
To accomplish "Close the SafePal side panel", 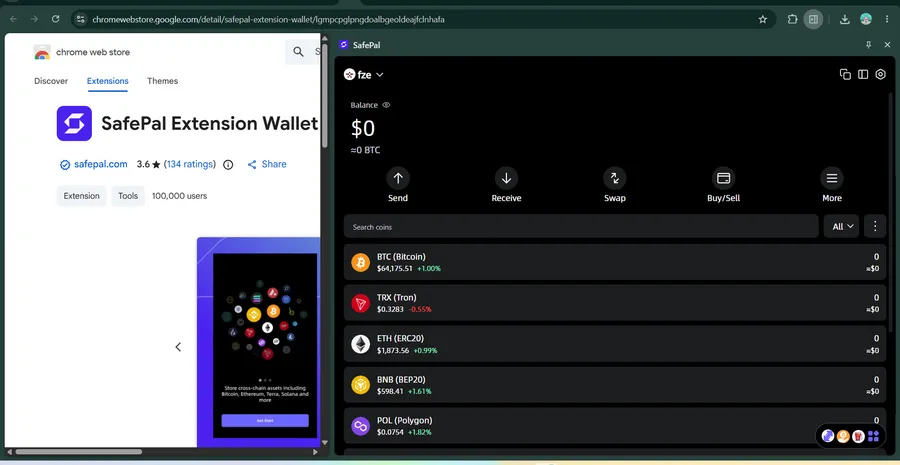I will point(887,45).
